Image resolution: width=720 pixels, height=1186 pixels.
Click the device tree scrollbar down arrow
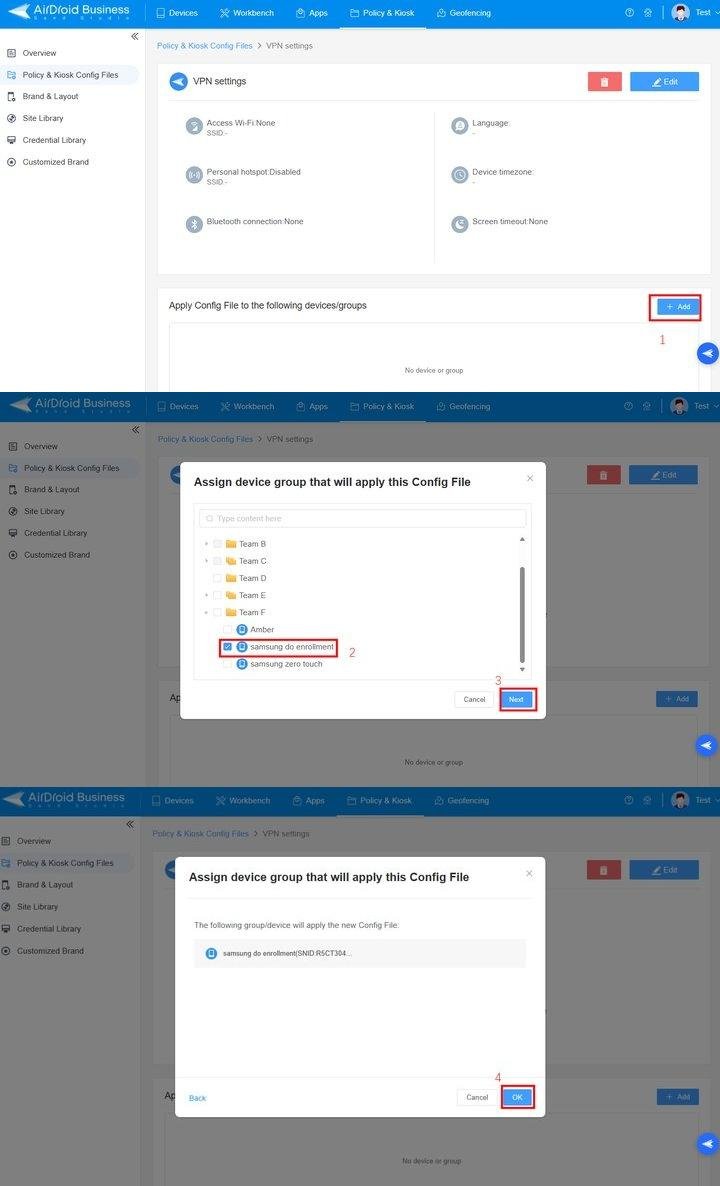coord(522,669)
